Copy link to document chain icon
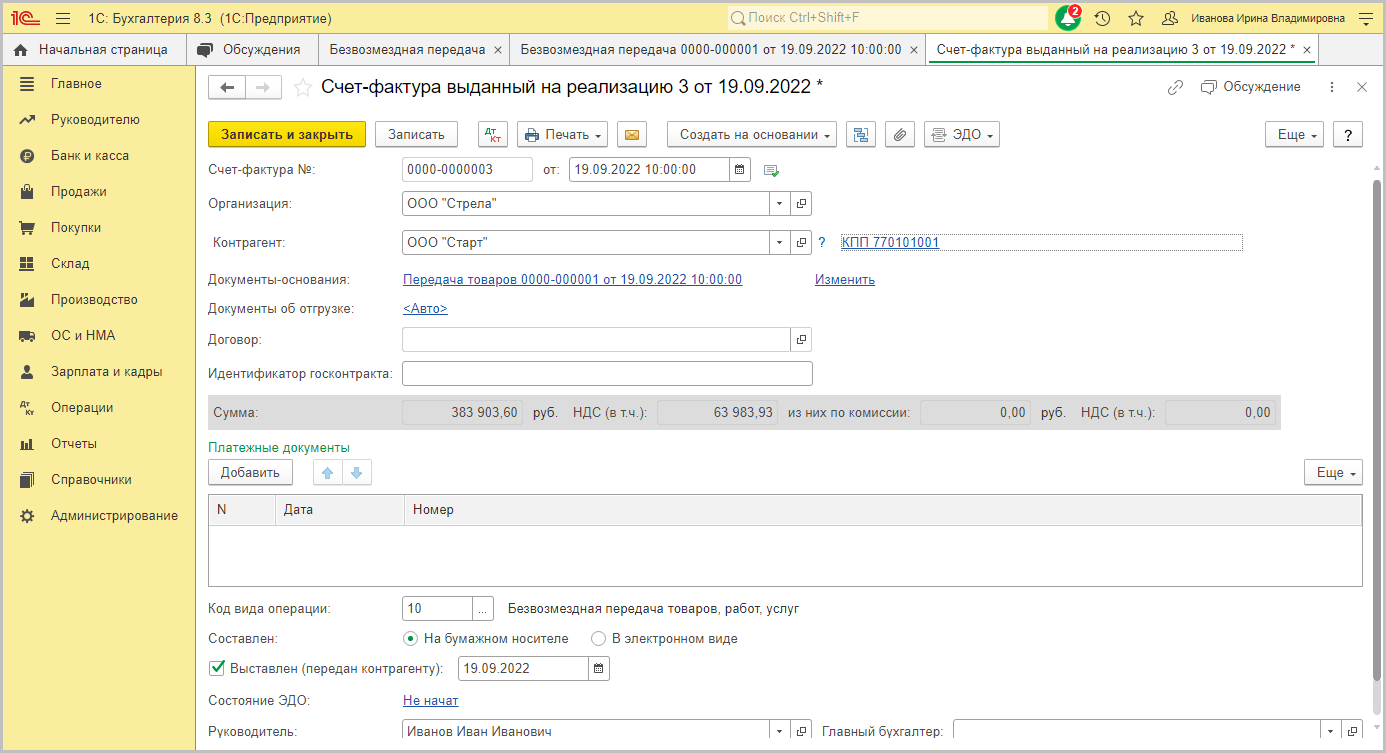This screenshot has height=753, width=1386. pyautogui.click(x=1176, y=88)
